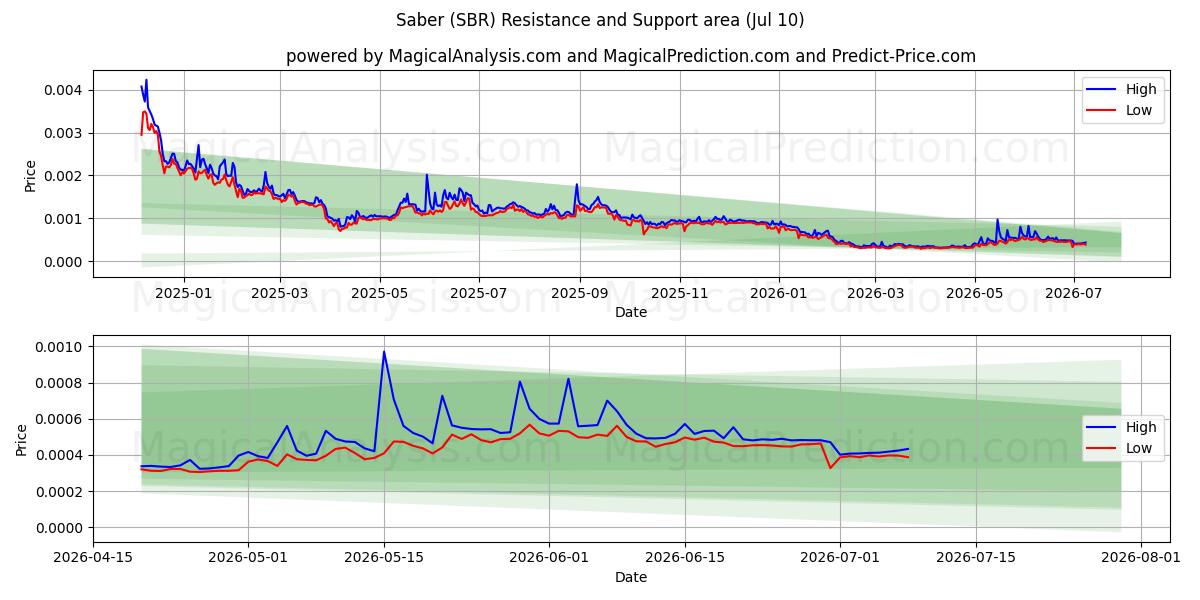Click the '2026-06-15' tick label
This screenshot has width=1200, height=600.
click(x=685, y=558)
